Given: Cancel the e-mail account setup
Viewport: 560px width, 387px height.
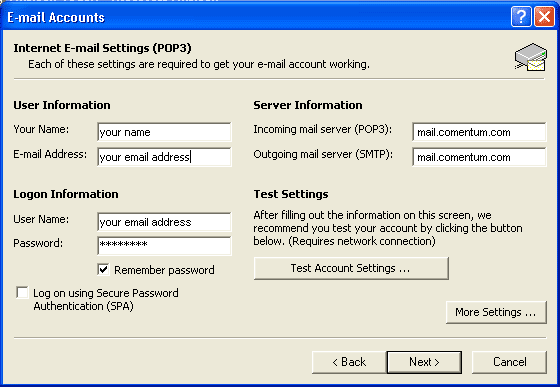Looking at the screenshot, I should click(x=509, y=362).
